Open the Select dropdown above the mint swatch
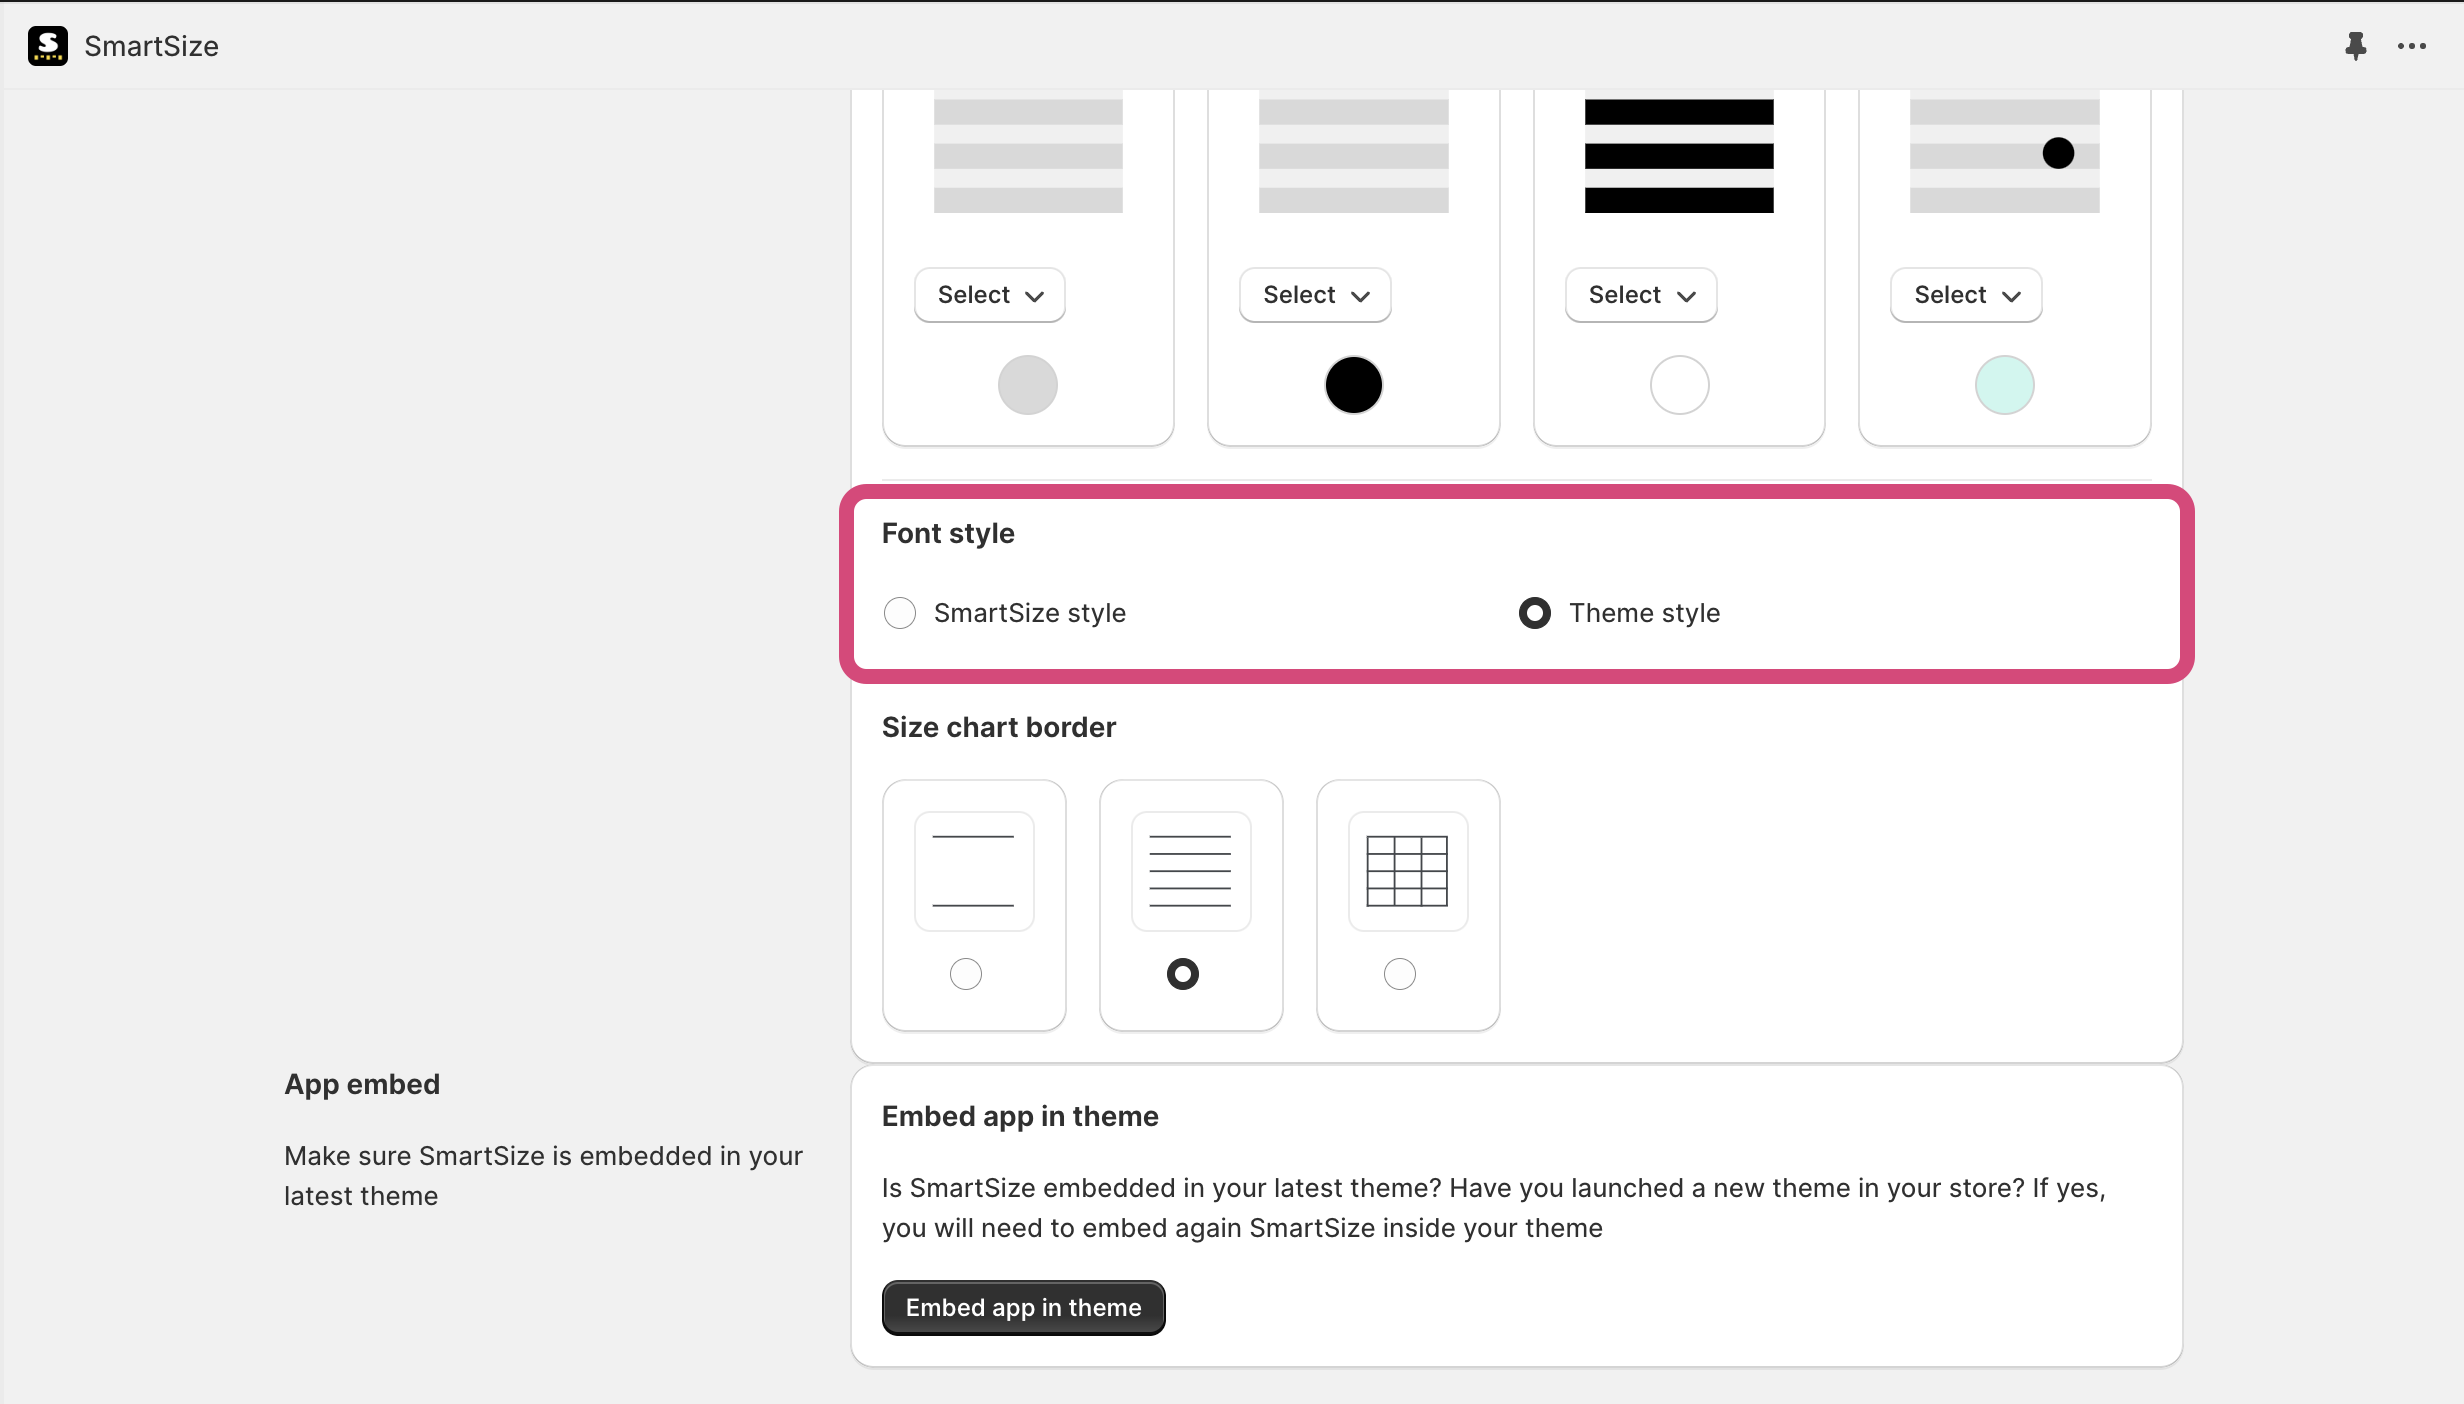The width and height of the screenshot is (2464, 1404). 1966,295
